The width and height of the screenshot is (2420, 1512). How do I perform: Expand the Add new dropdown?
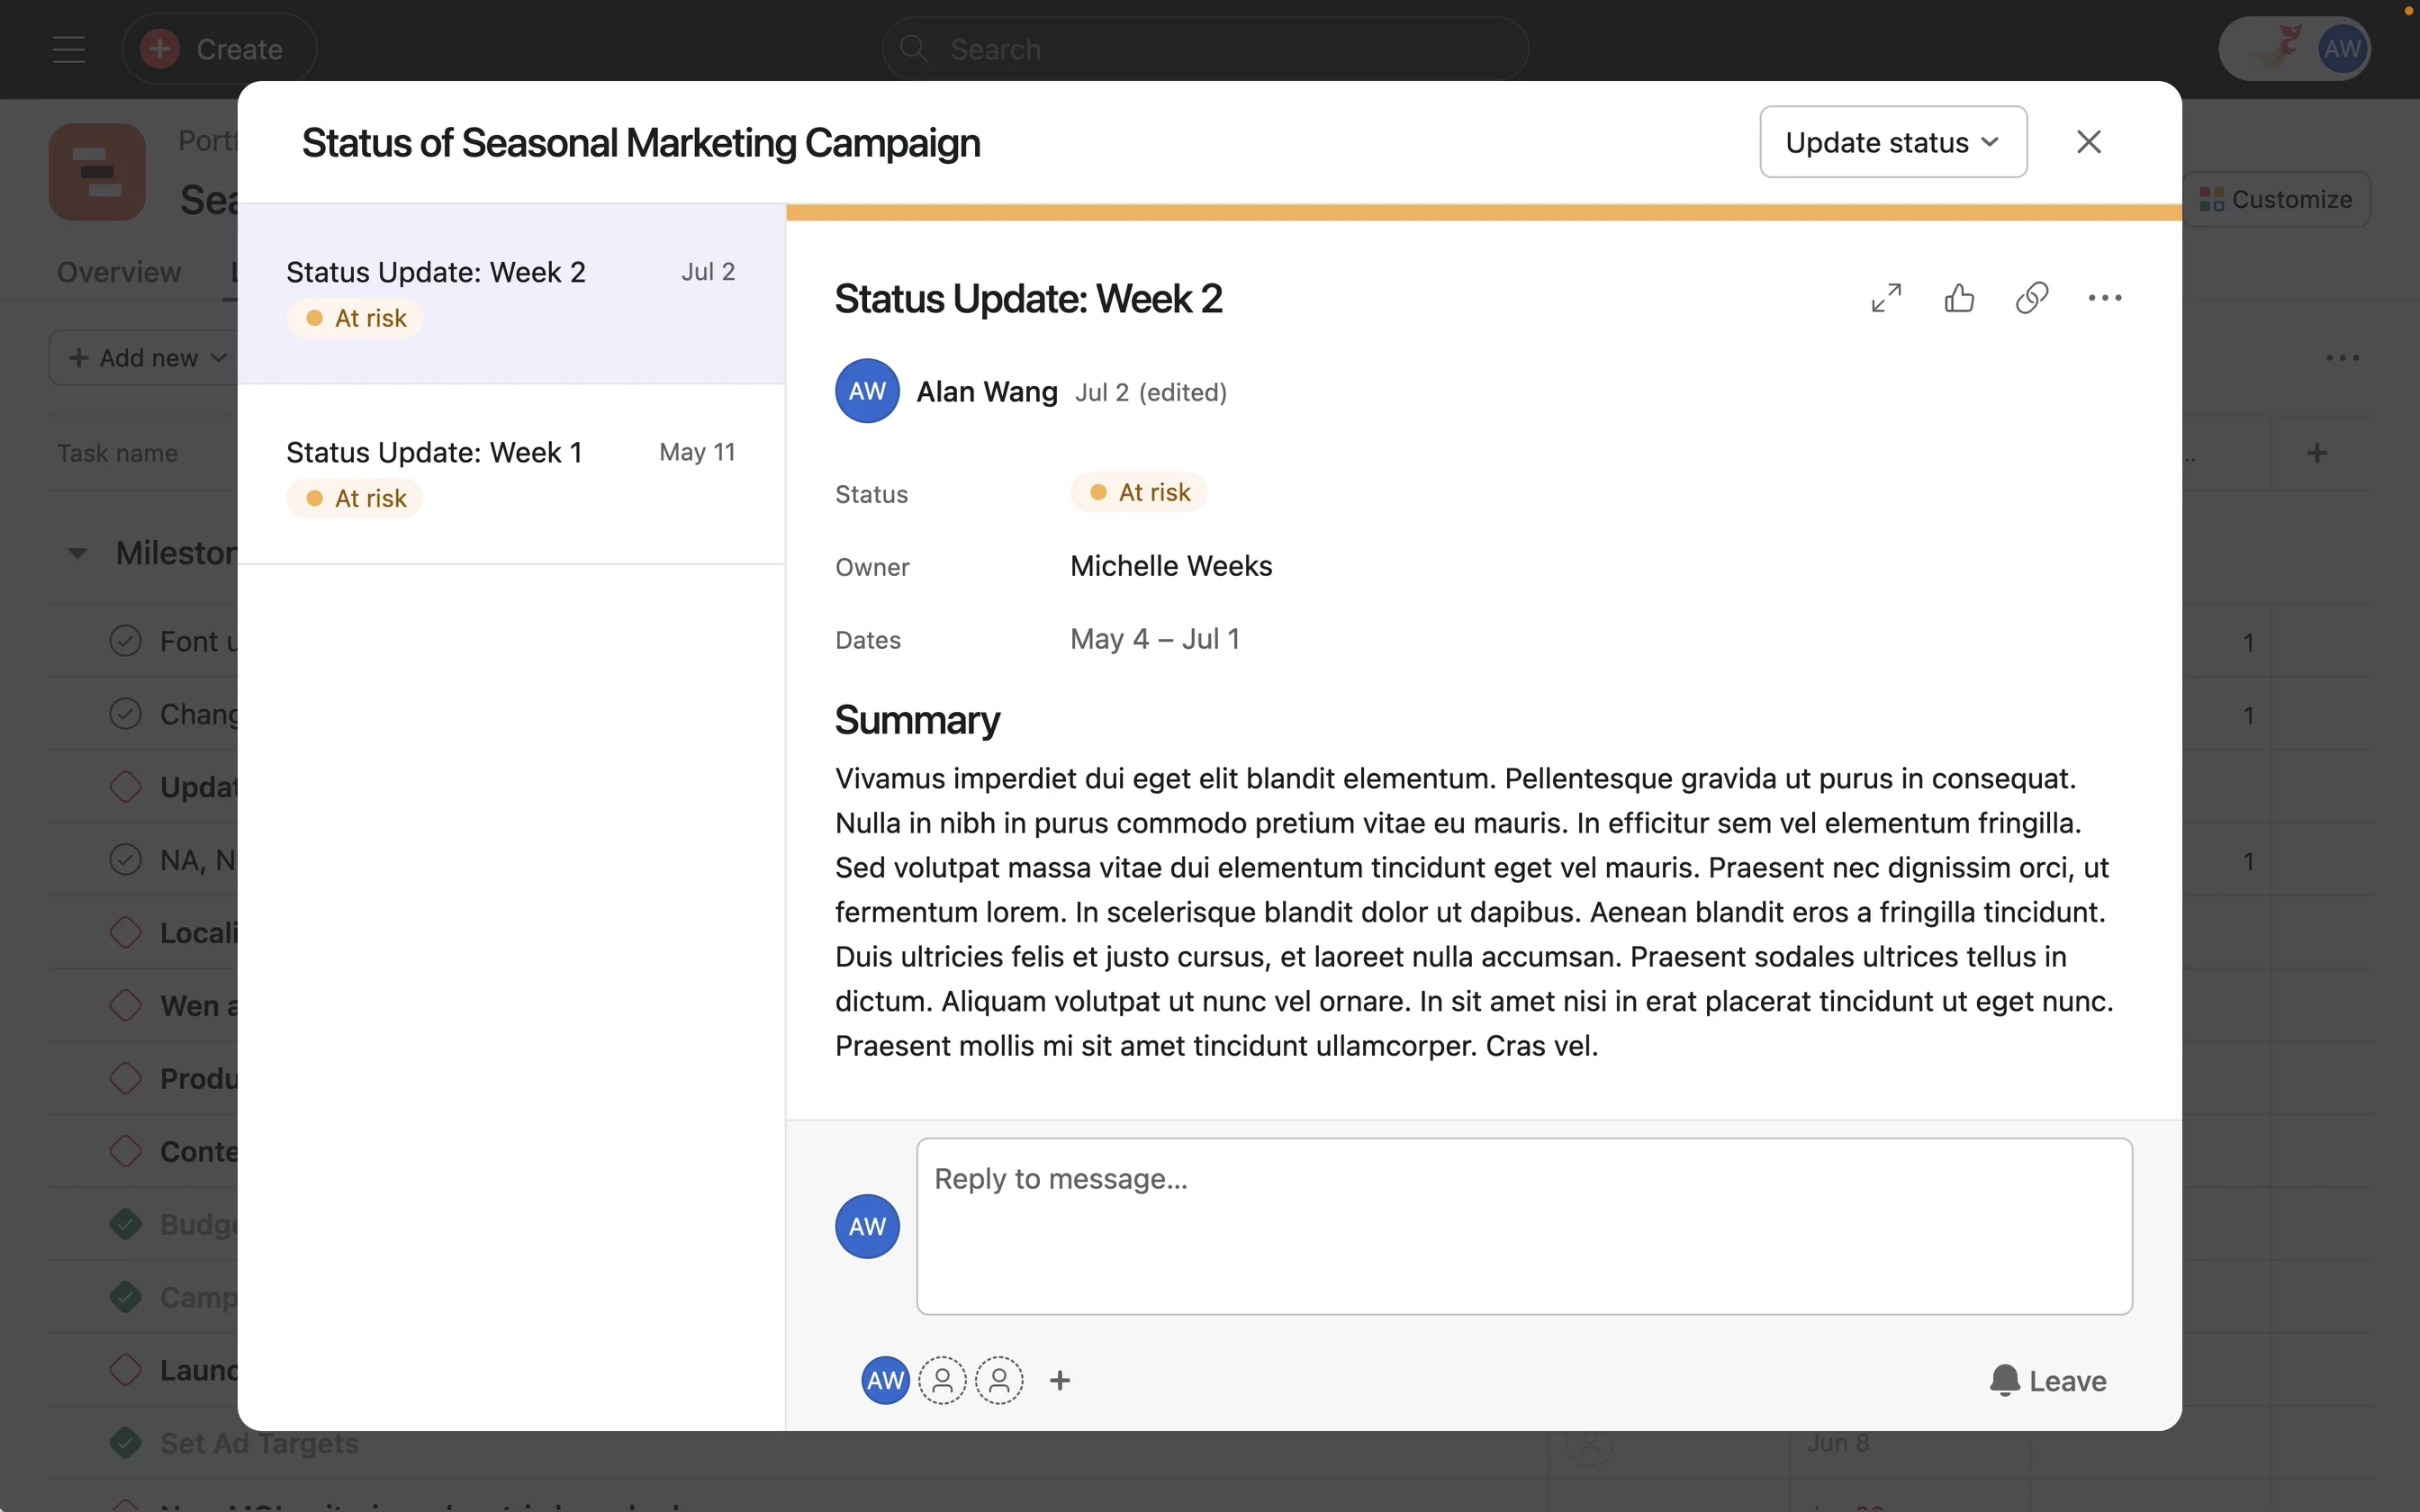pos(145,357)
